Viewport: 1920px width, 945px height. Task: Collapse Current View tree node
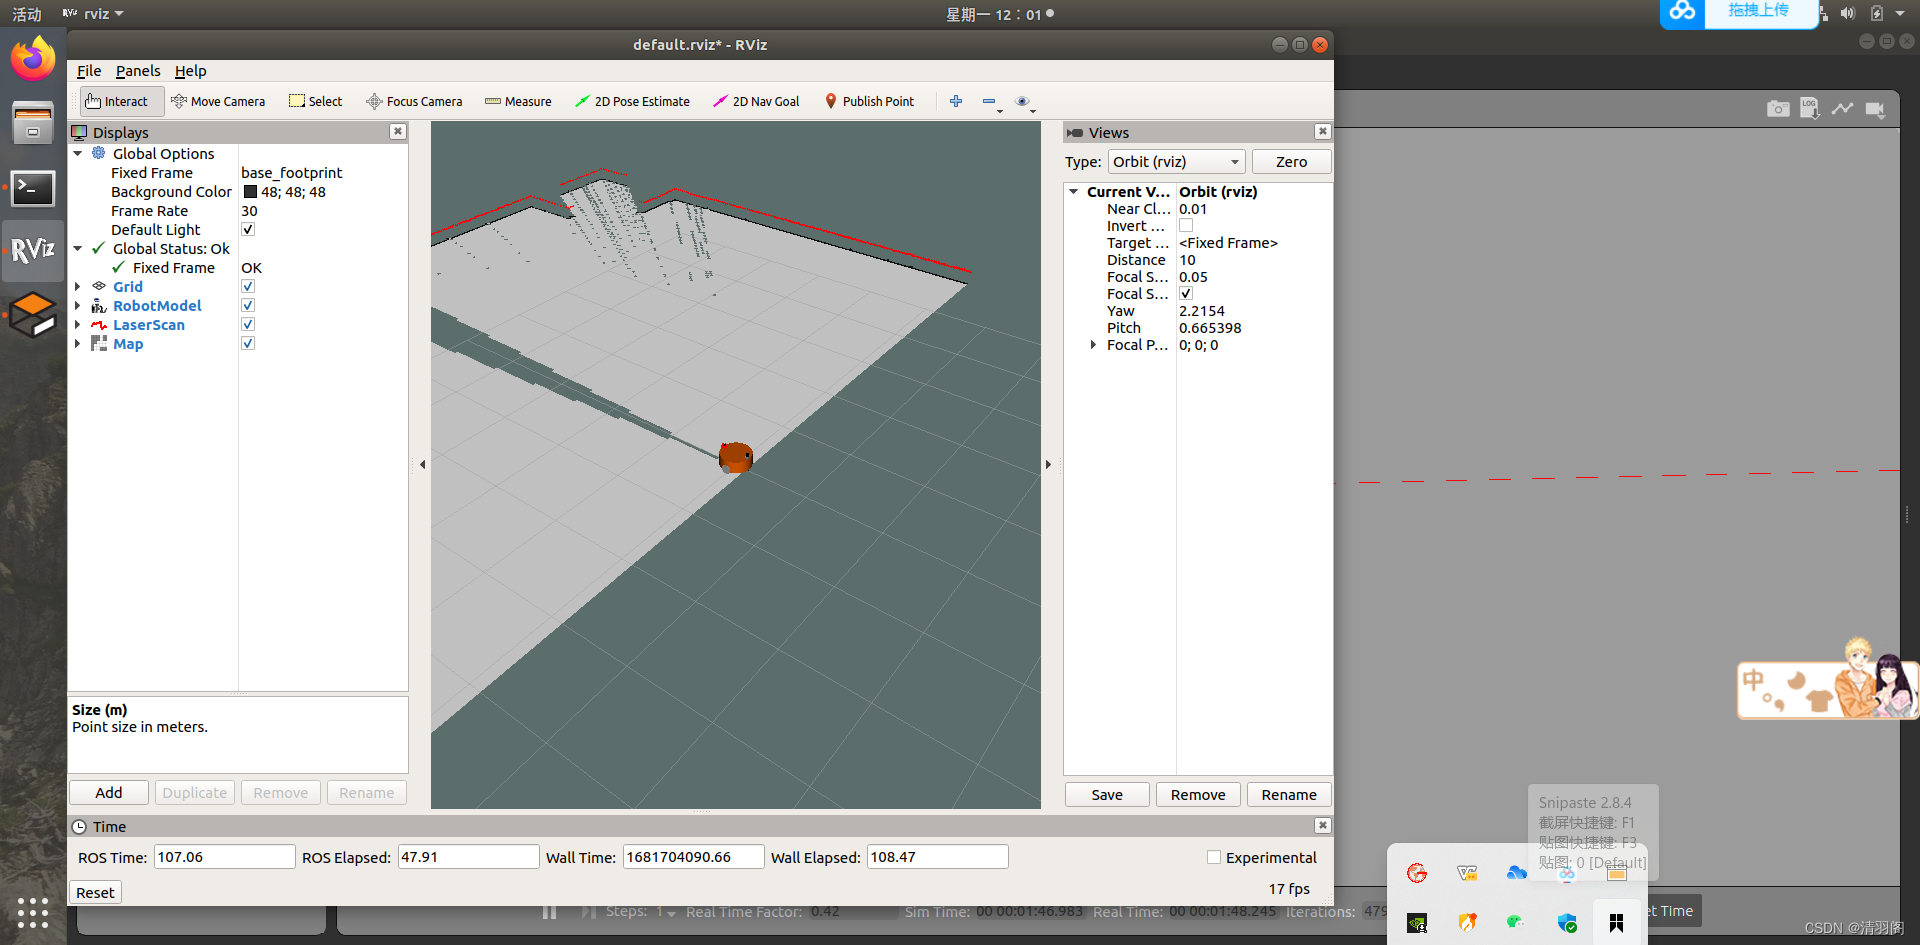(1073, 191)
